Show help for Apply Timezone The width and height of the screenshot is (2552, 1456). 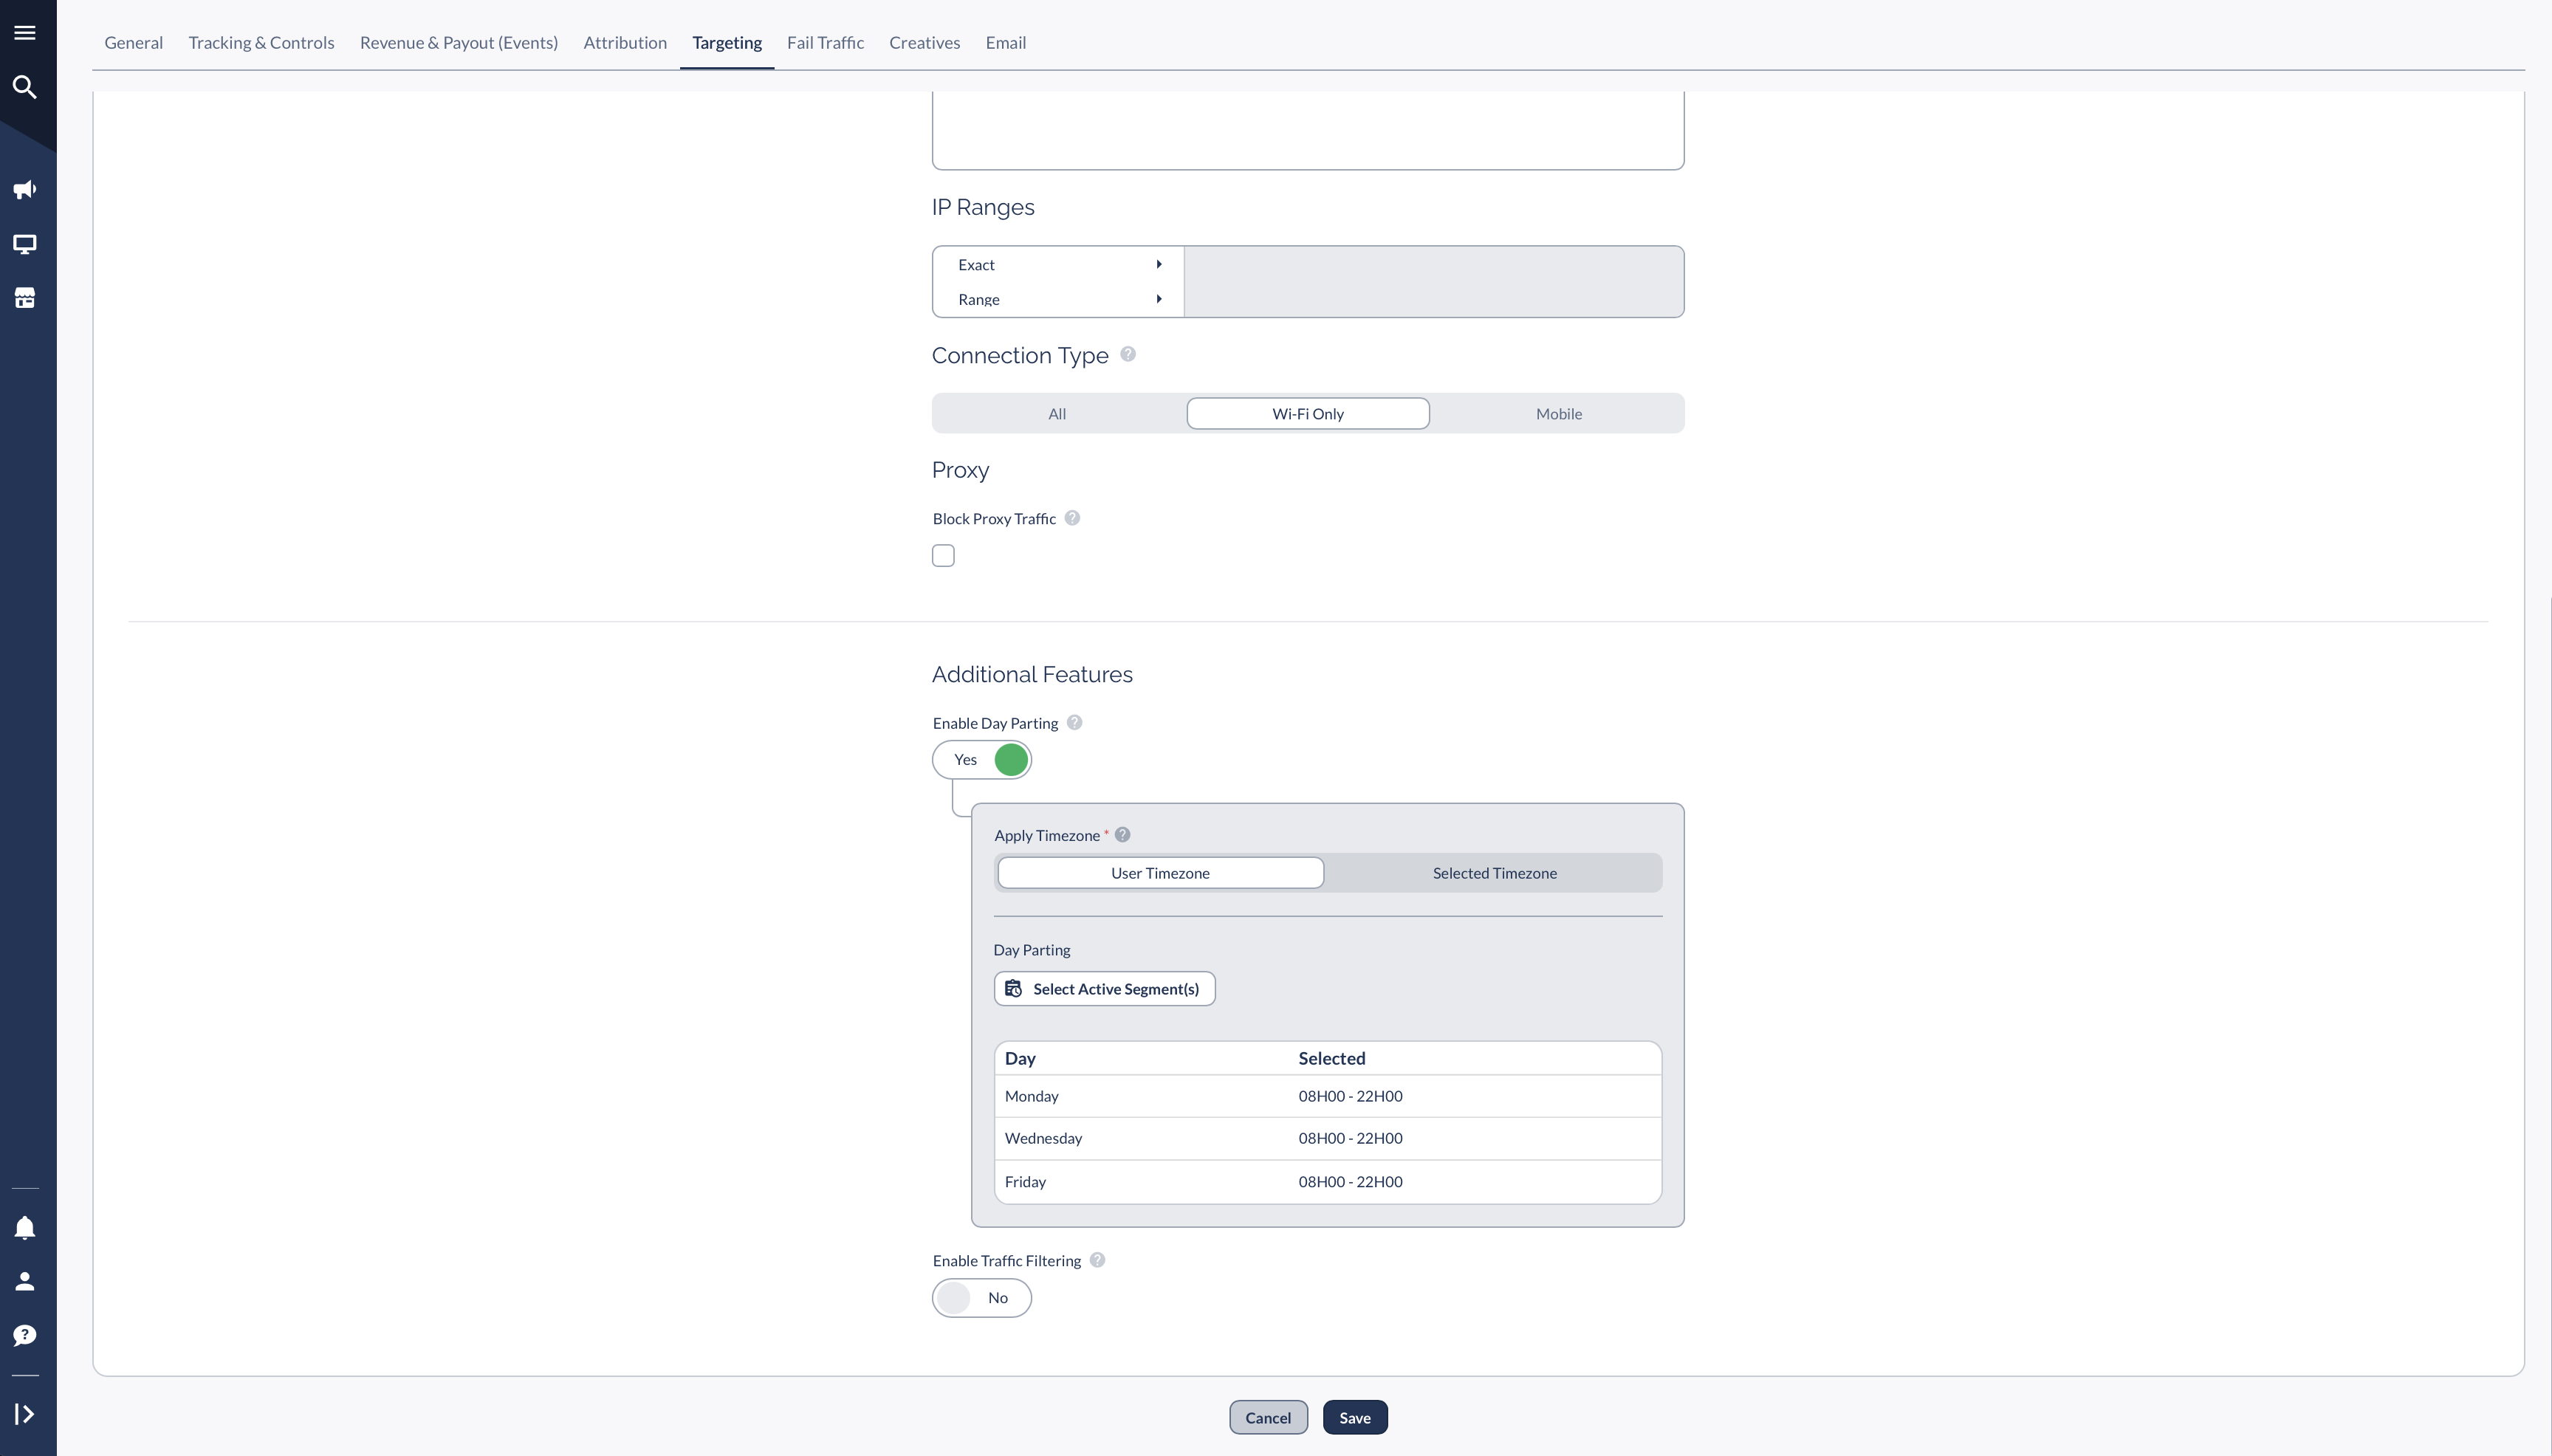(1122, 835)
